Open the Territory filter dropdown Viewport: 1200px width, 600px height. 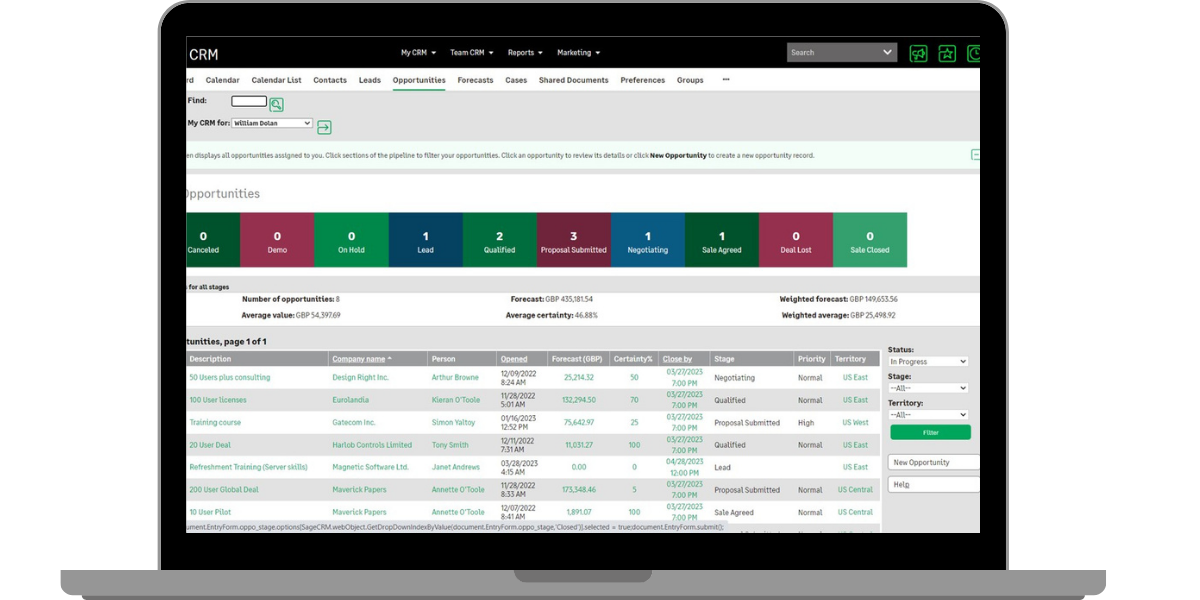928,415
